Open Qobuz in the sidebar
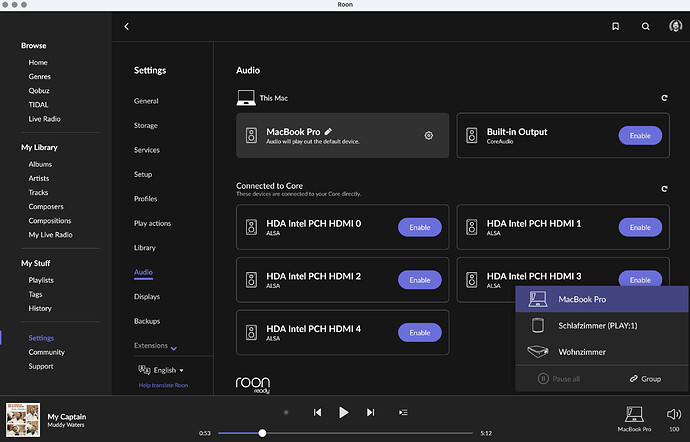The image size is (690, 442). click(39, 91)
